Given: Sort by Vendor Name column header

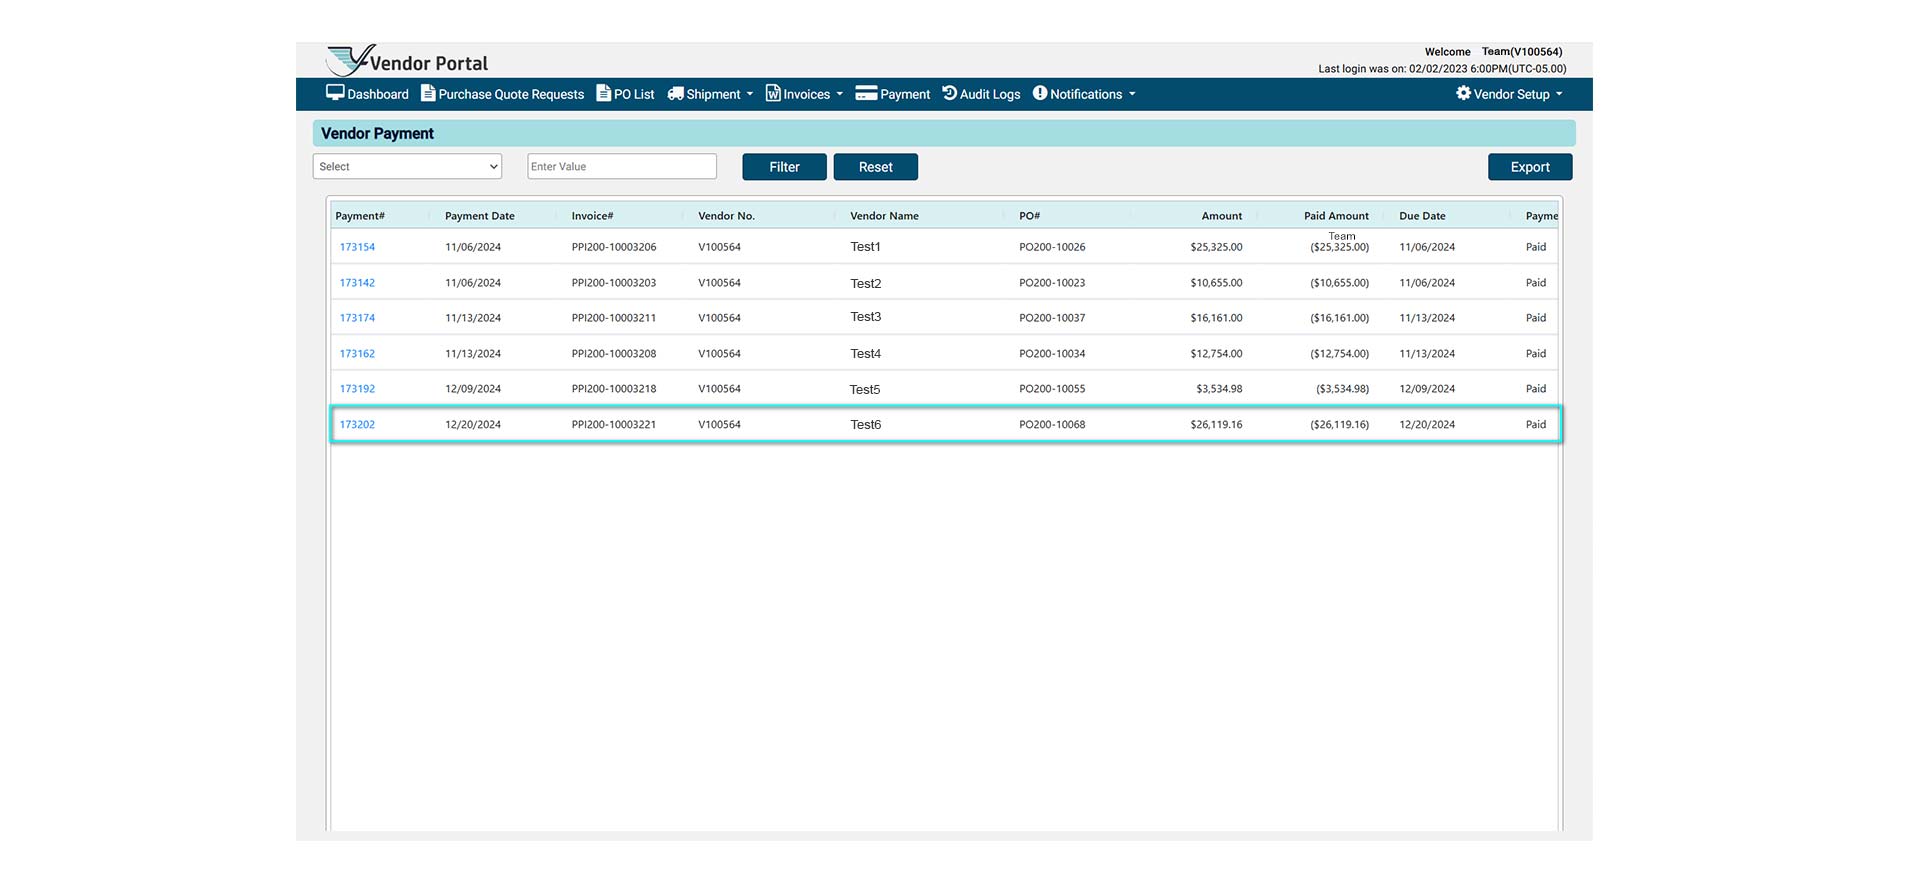Looking at the screenshot, I should (x=884, y=216).
